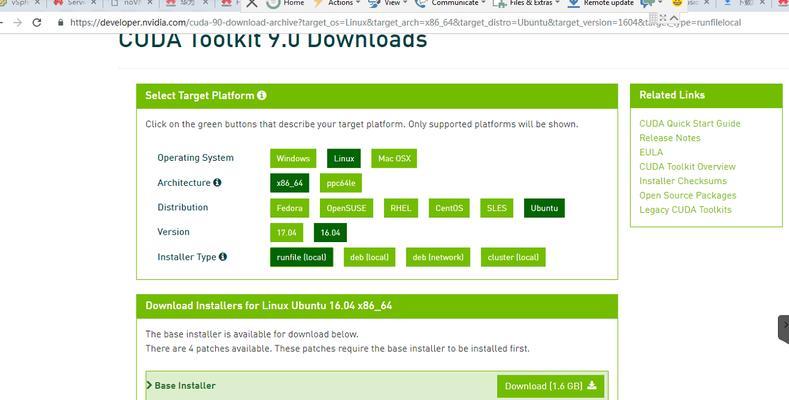
Task: Click text 'There are 4 patches available'
Action: coord(209,348)
